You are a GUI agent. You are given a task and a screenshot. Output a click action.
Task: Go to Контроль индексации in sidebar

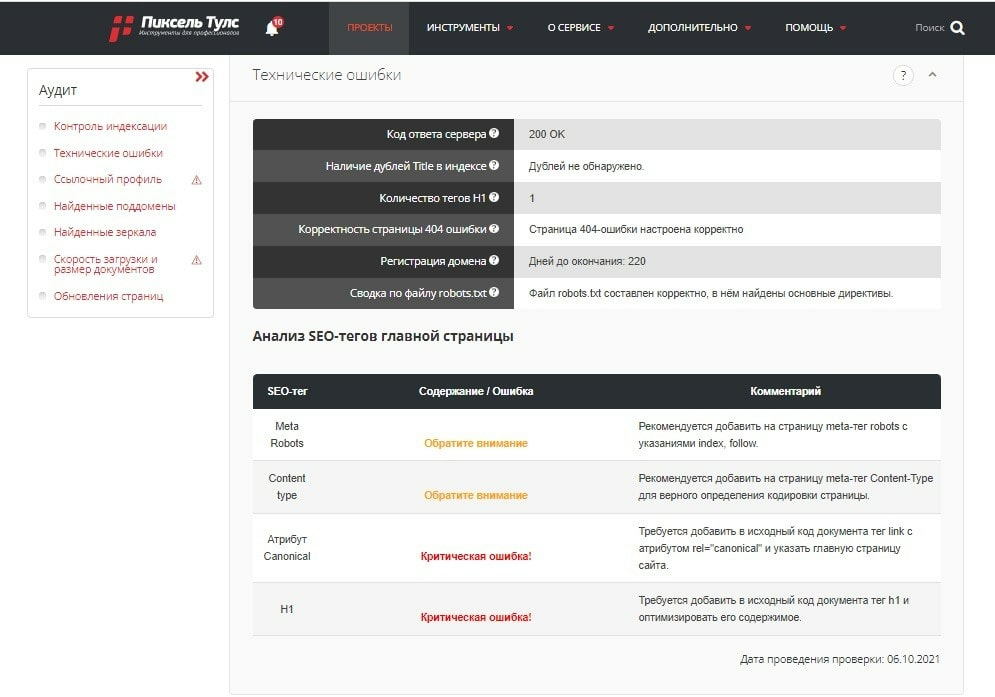110,127
